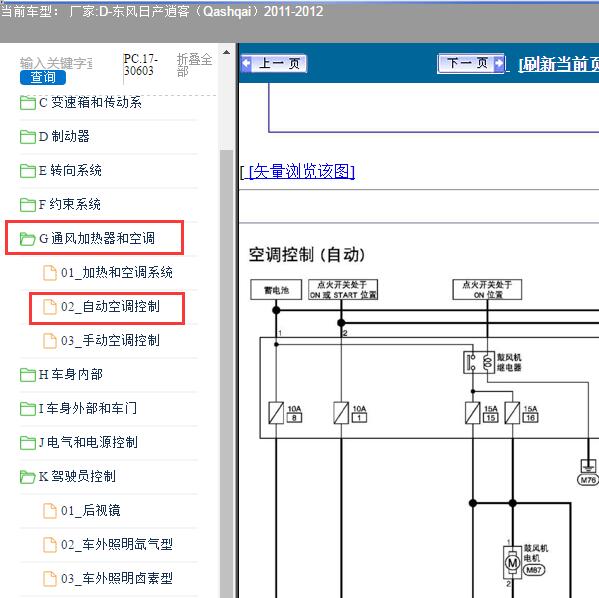Expand folder E 转向系统
This screenshot has height=598, width=599.
click(x=70, y=170)
